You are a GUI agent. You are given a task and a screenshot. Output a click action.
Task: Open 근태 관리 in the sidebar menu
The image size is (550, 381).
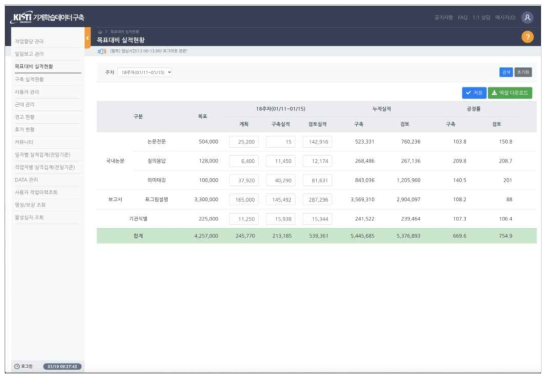coord(25,105)
